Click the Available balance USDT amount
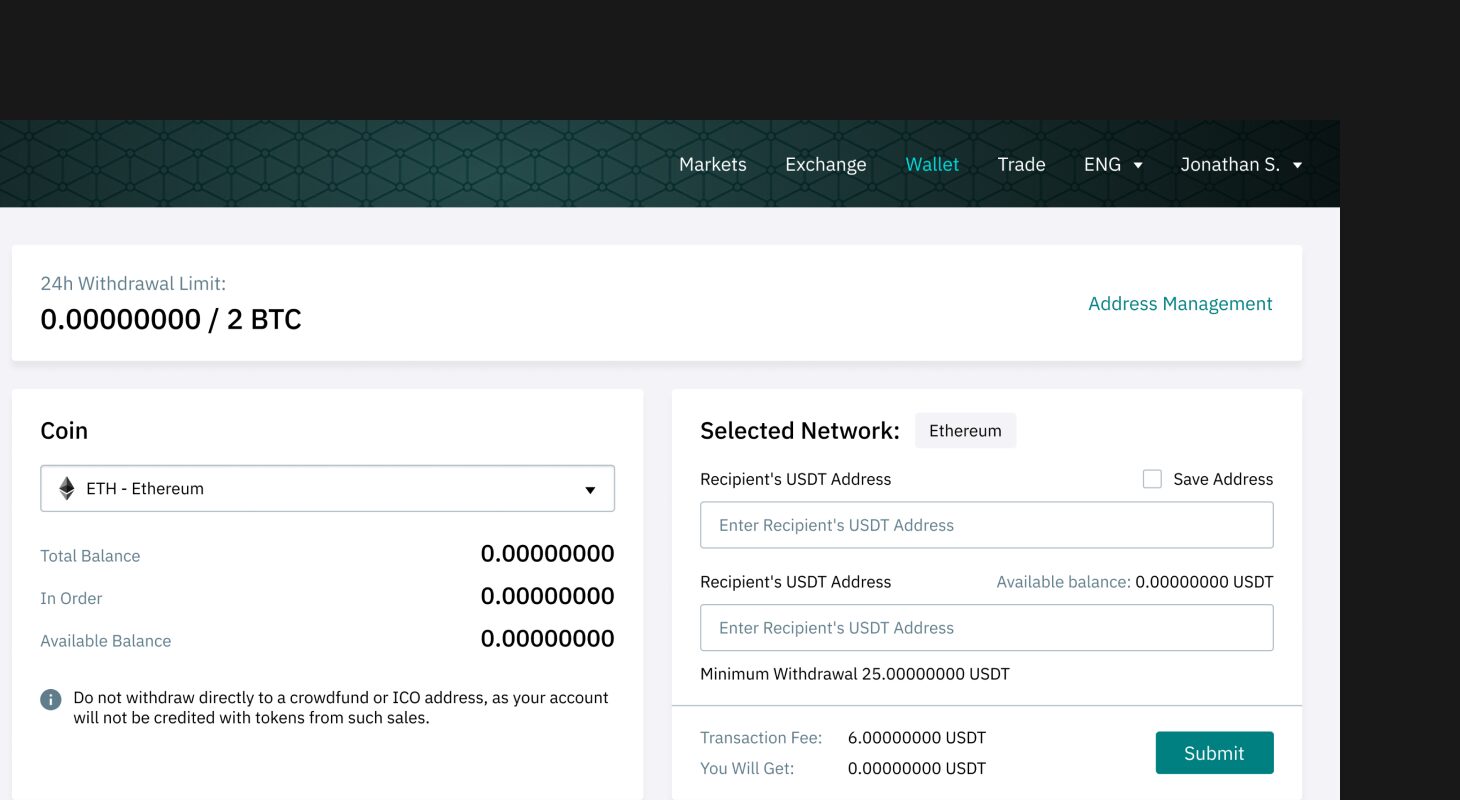 [1204, 582]
